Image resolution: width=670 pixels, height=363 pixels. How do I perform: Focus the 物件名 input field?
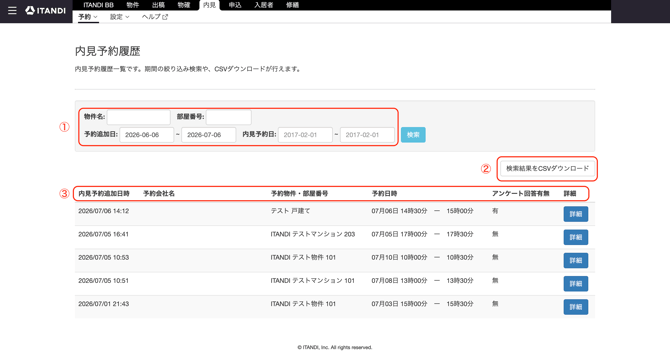138,117
